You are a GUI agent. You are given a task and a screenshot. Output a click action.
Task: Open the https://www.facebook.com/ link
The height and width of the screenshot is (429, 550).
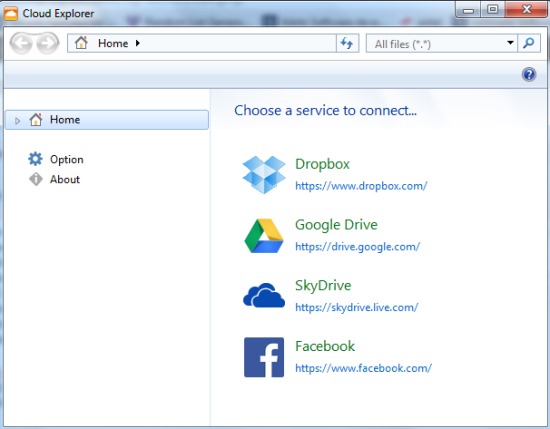click(363, 368)
